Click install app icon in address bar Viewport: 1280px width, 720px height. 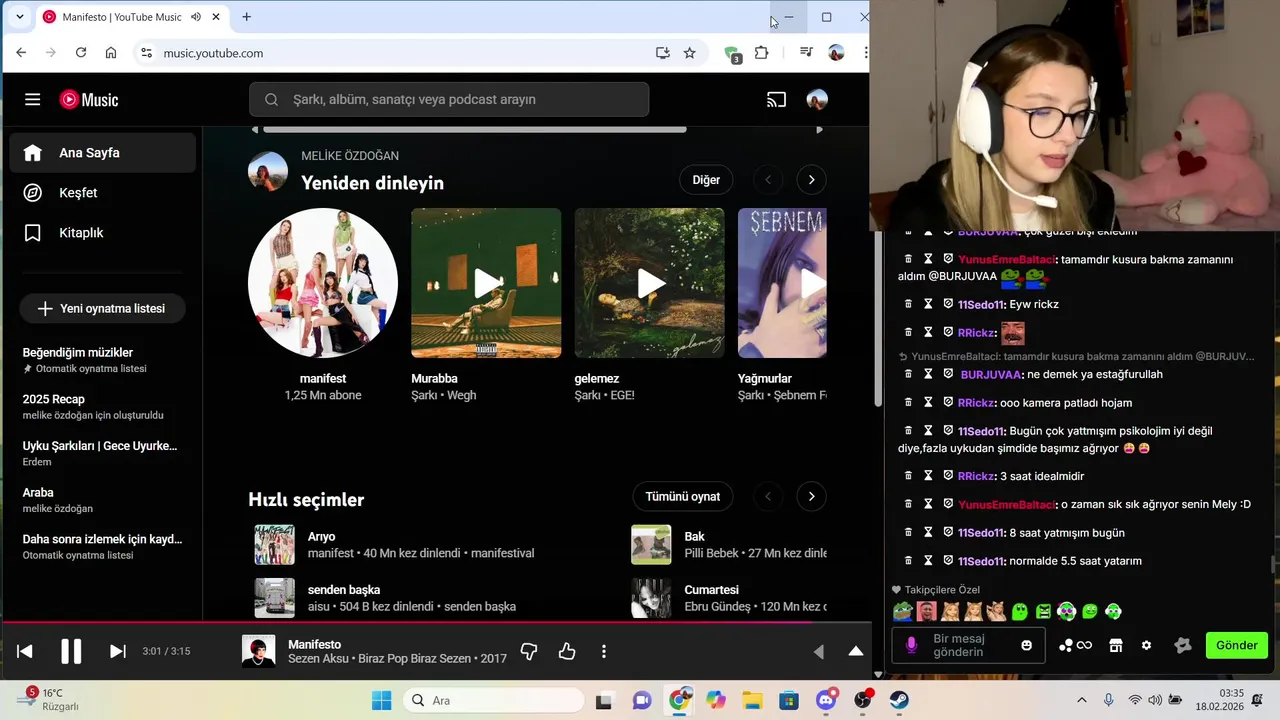(662, 53)
